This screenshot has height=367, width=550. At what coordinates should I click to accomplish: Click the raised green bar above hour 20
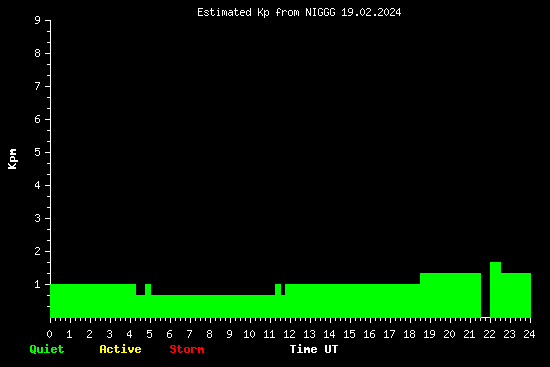tap(450, 295)
